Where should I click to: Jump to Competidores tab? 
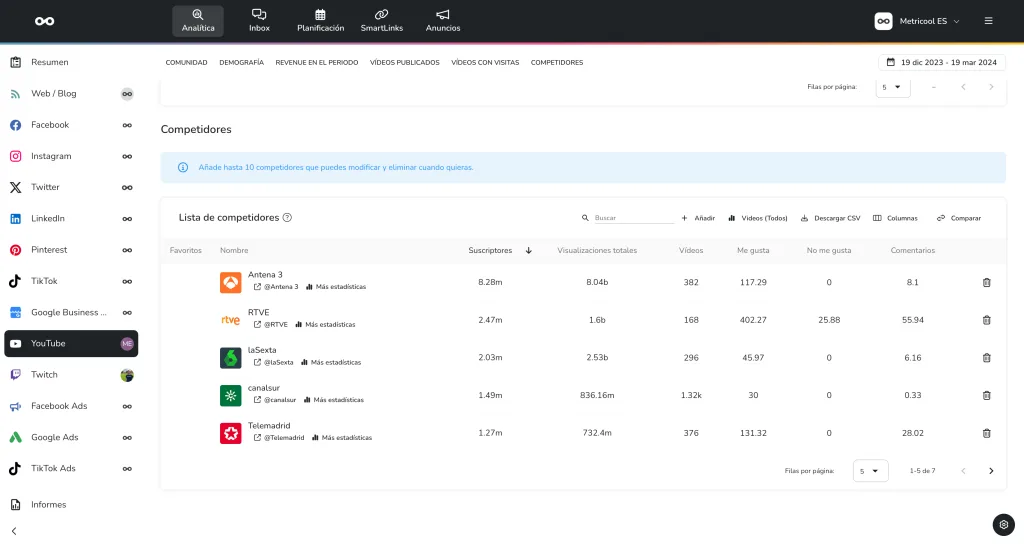click(556, 63)
